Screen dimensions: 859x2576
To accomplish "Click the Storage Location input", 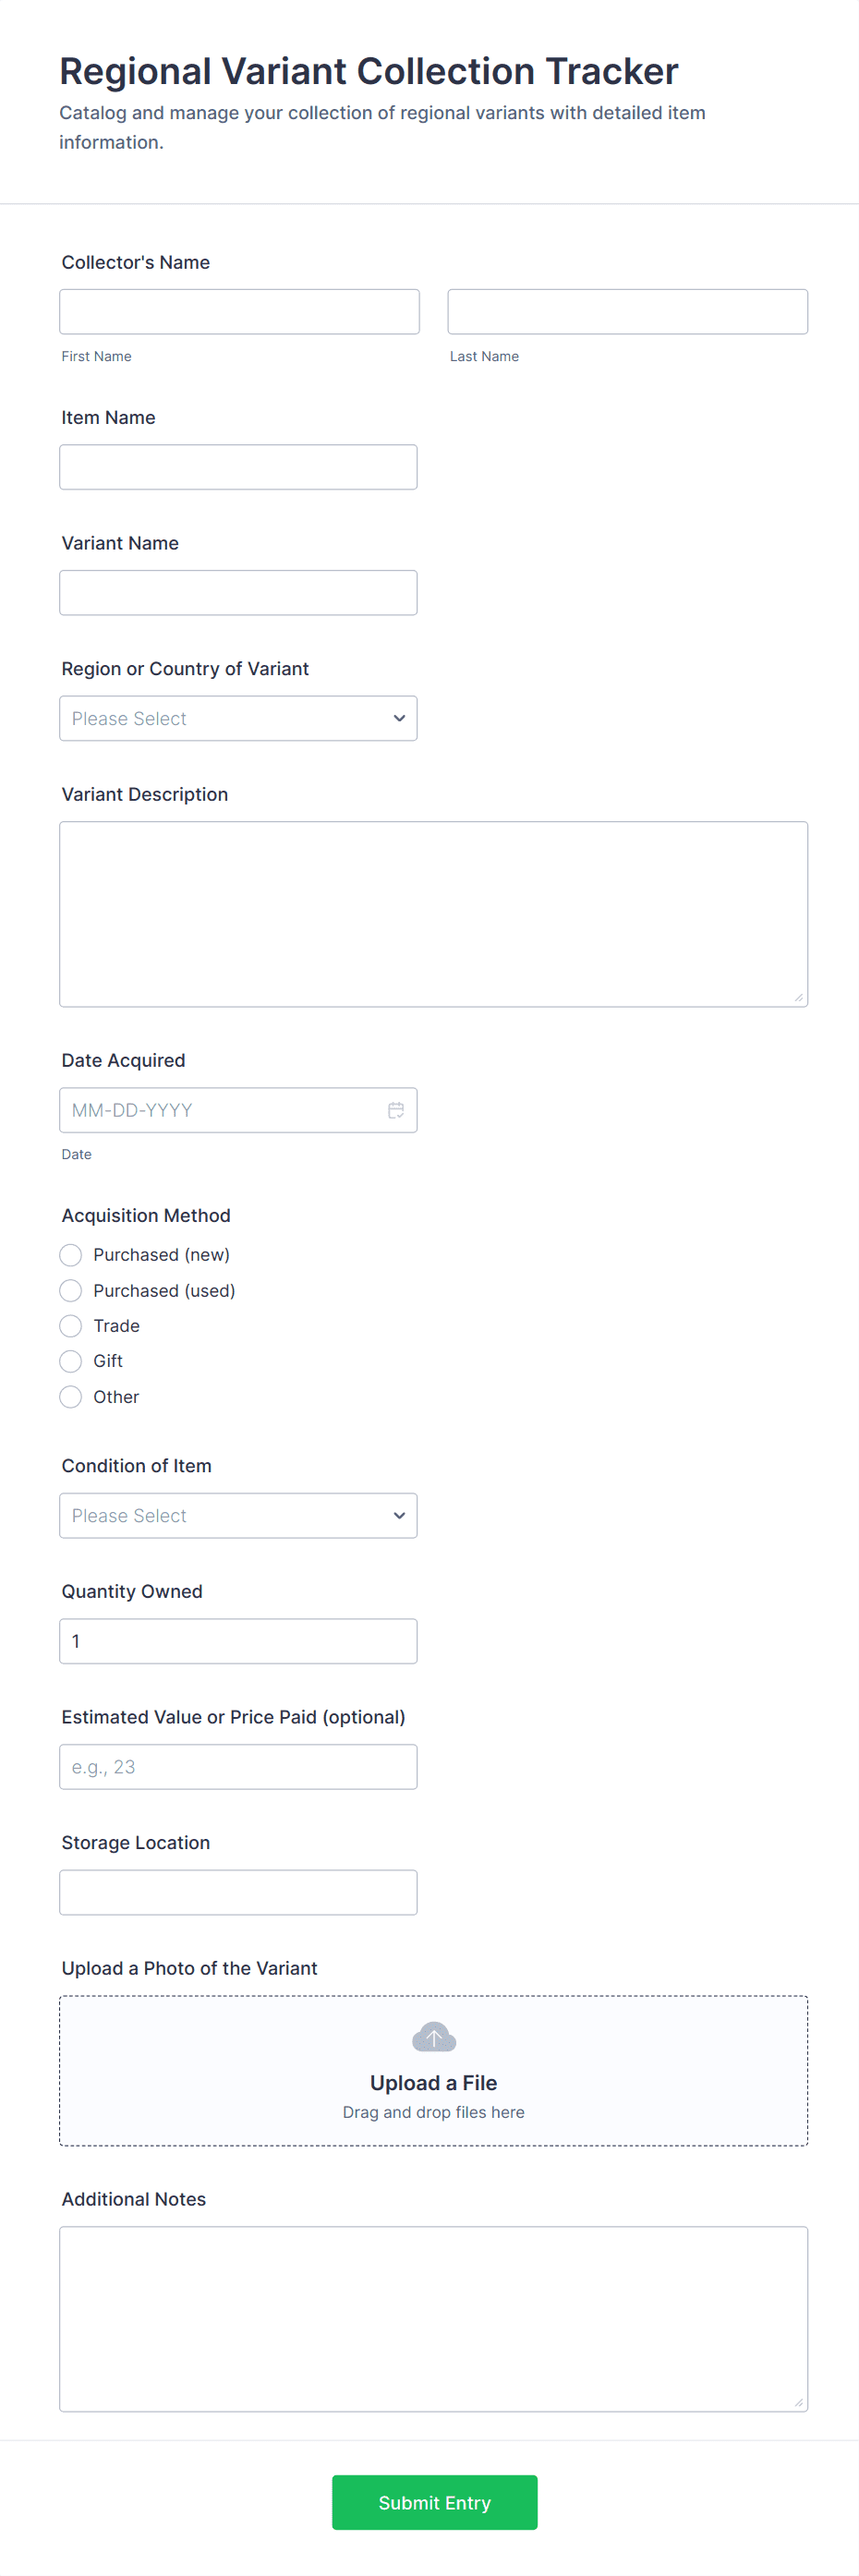I will 238,1892.
